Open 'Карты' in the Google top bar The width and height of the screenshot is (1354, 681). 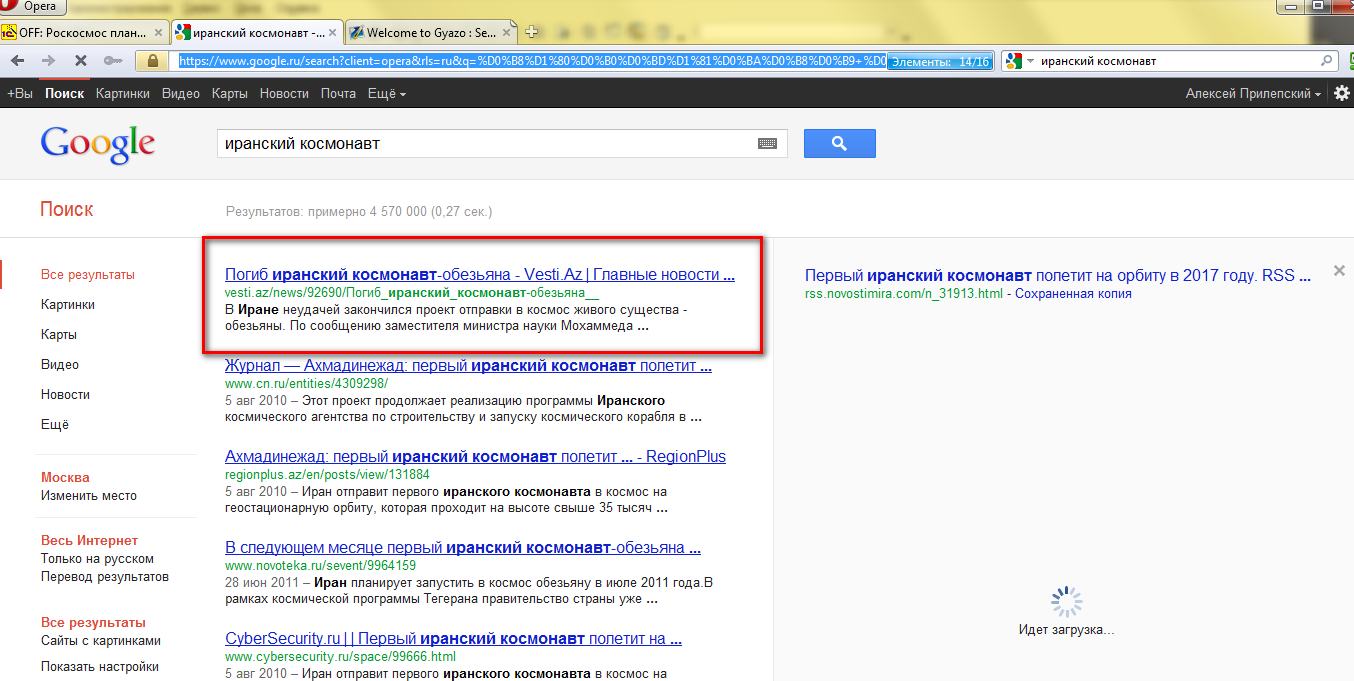pos(230,93)
